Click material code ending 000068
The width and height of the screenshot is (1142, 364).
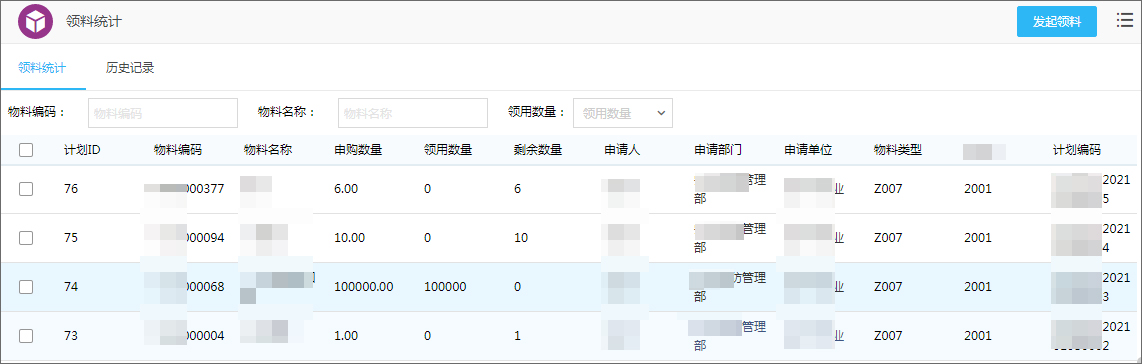tap(184, 287)
